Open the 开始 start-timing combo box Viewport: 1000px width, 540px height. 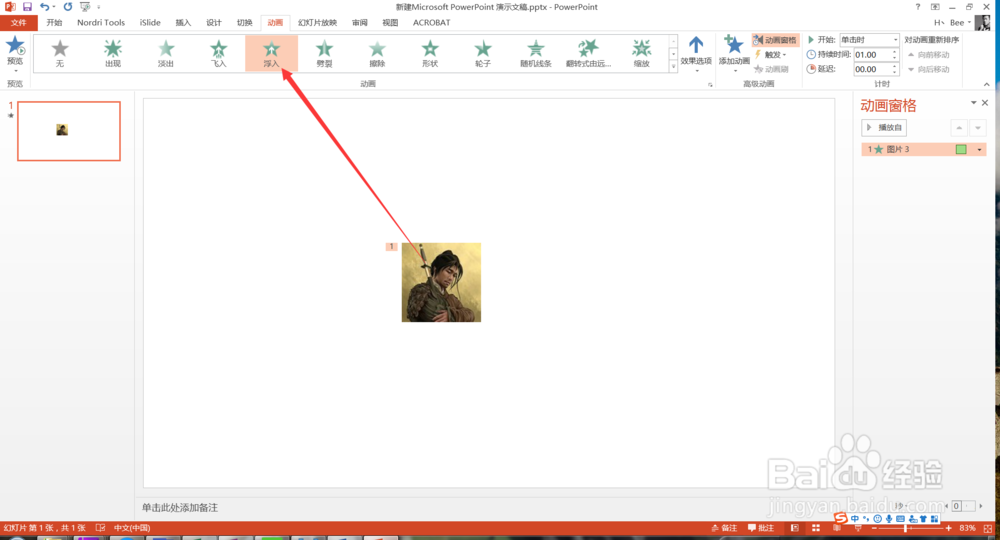pyautogui.click(x=869, y=40)
